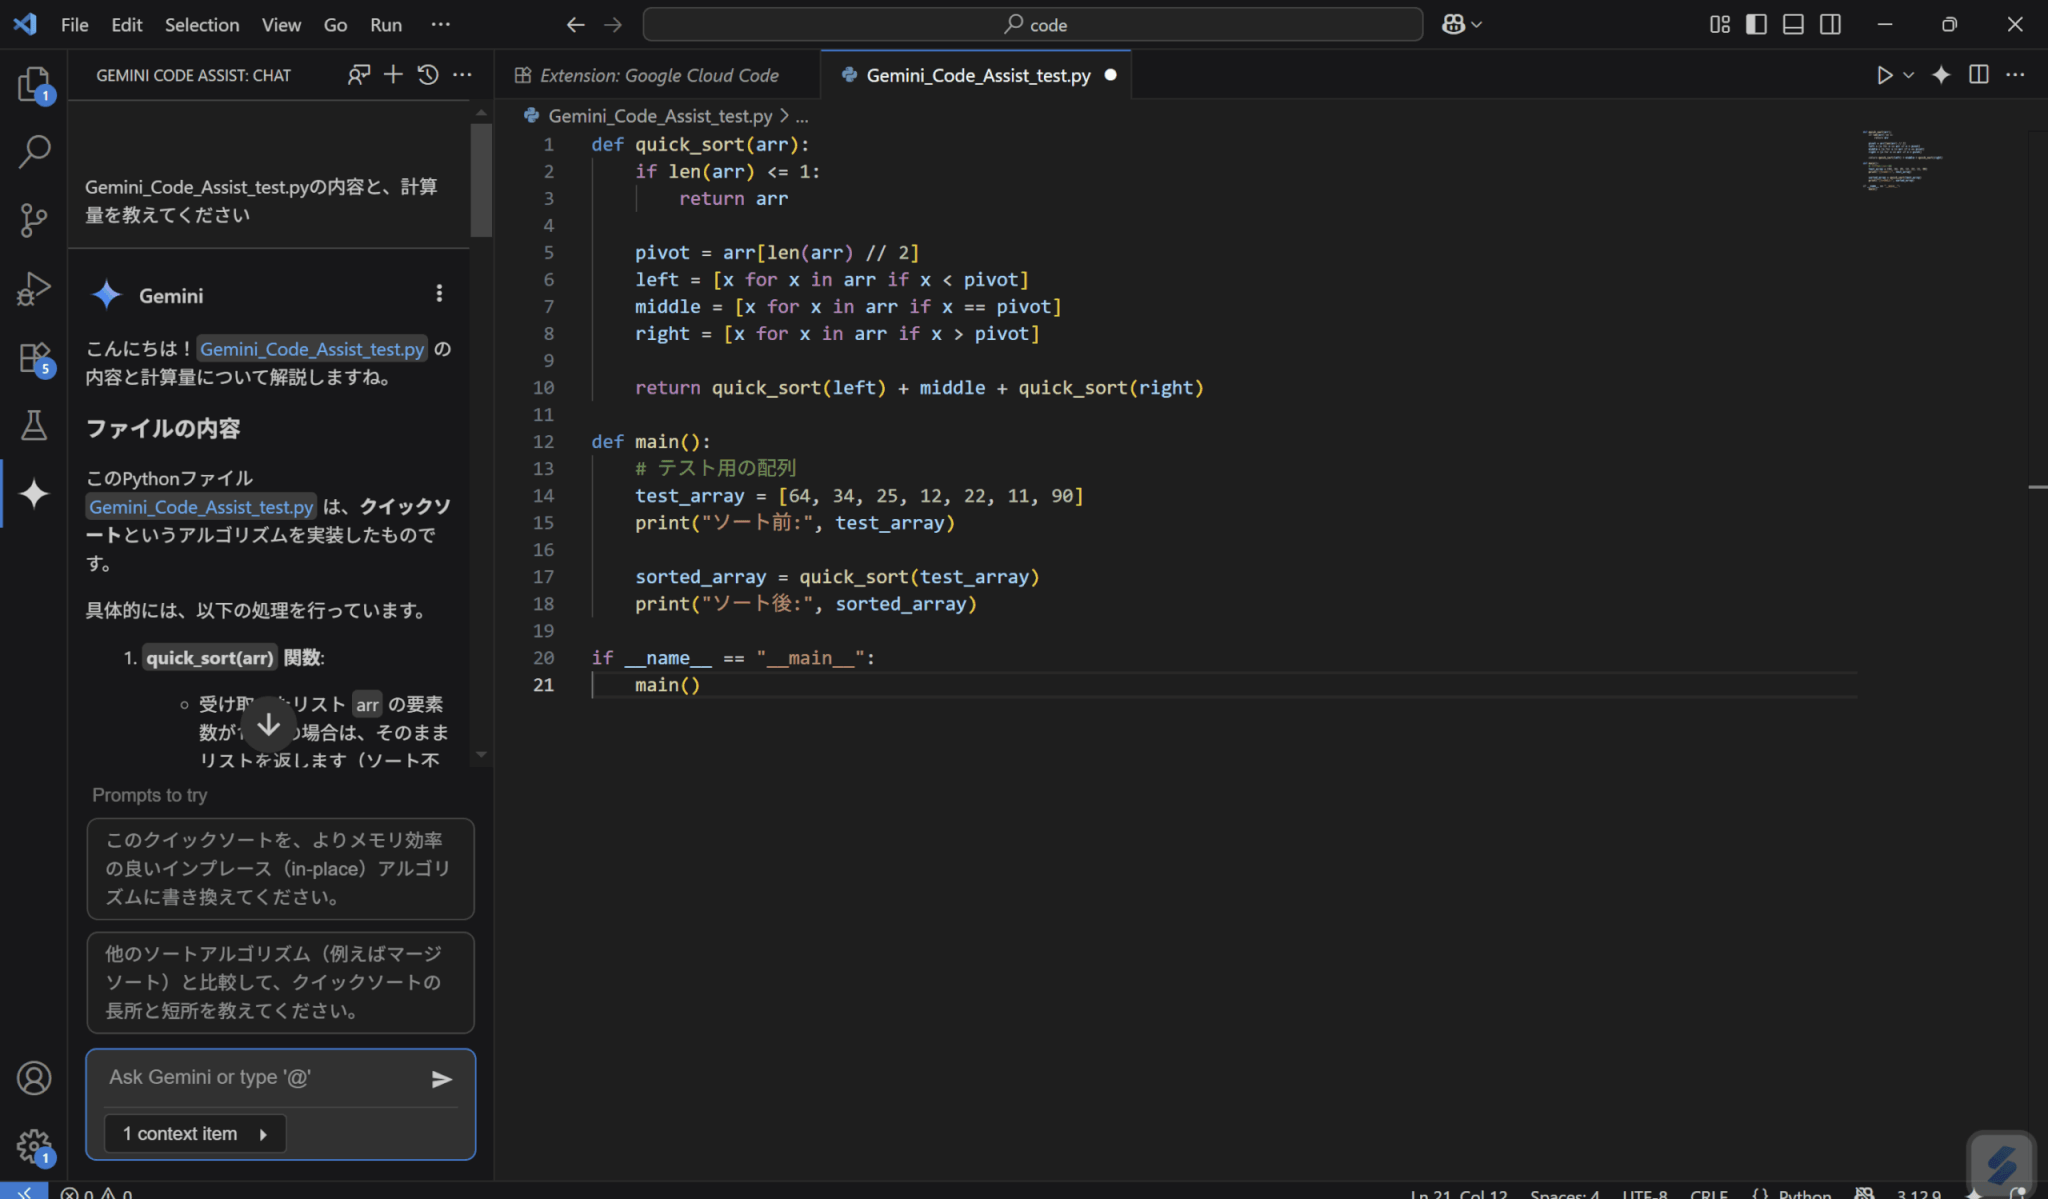Choose the merge sort comparison prompt suggestion
Screen dimensions: 2048x1199
coord(280,982)
